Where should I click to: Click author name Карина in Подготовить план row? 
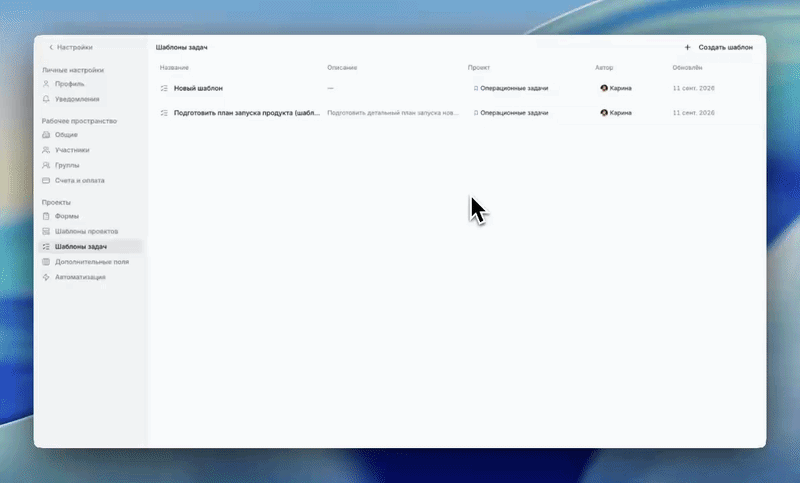620,113
